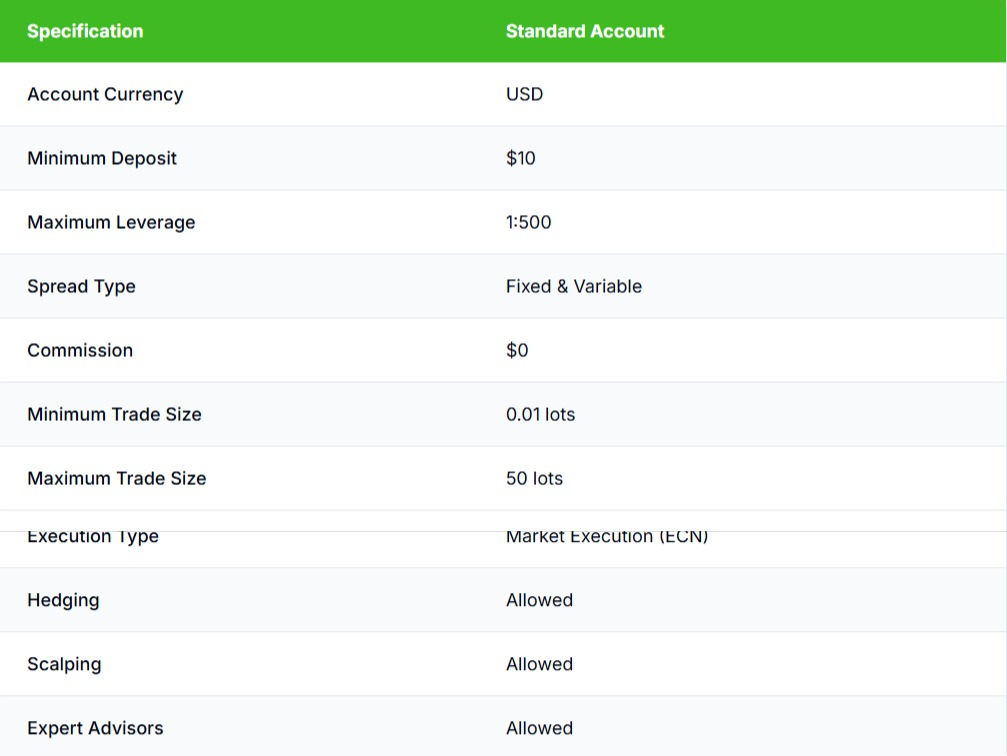This screenshot has height=756, width=1007.
Task: Click the USD value cell
Action: click(x=524, y=94)
